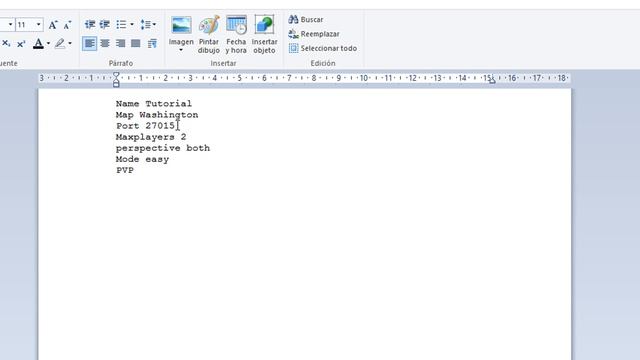
Task: Click Insertar objeto
Action: (264, 35)
